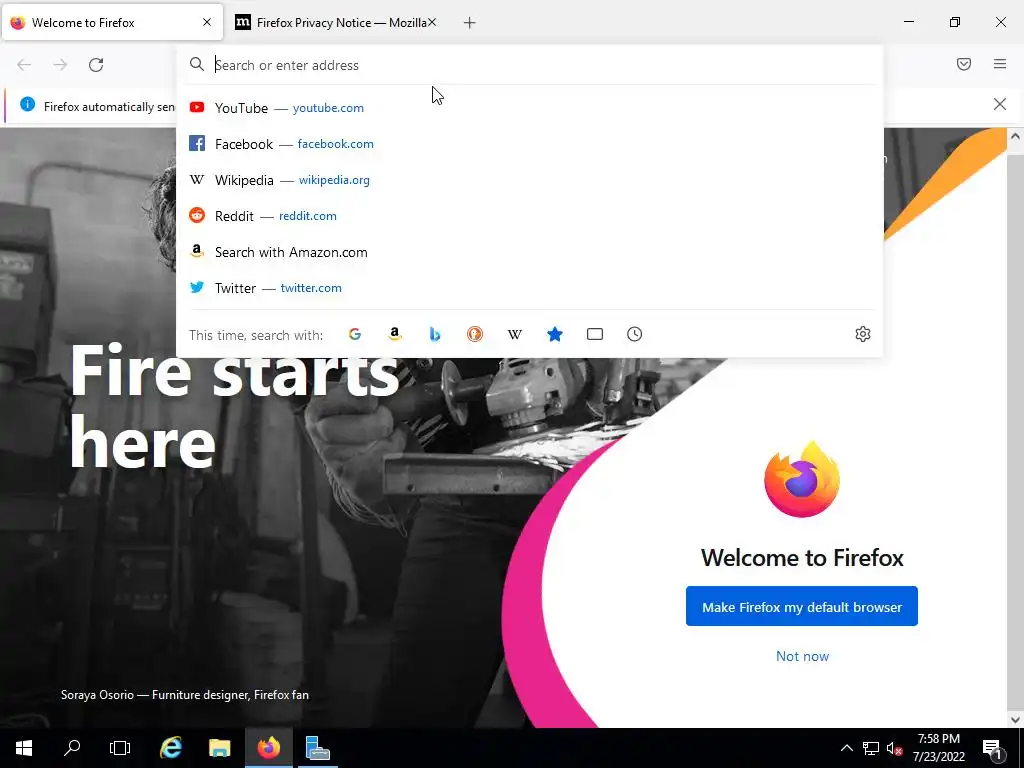The height and width of the screenshot is (768, 1024).
Task: Click the Back navigation arrow
Action: click(x=24, y=65)
